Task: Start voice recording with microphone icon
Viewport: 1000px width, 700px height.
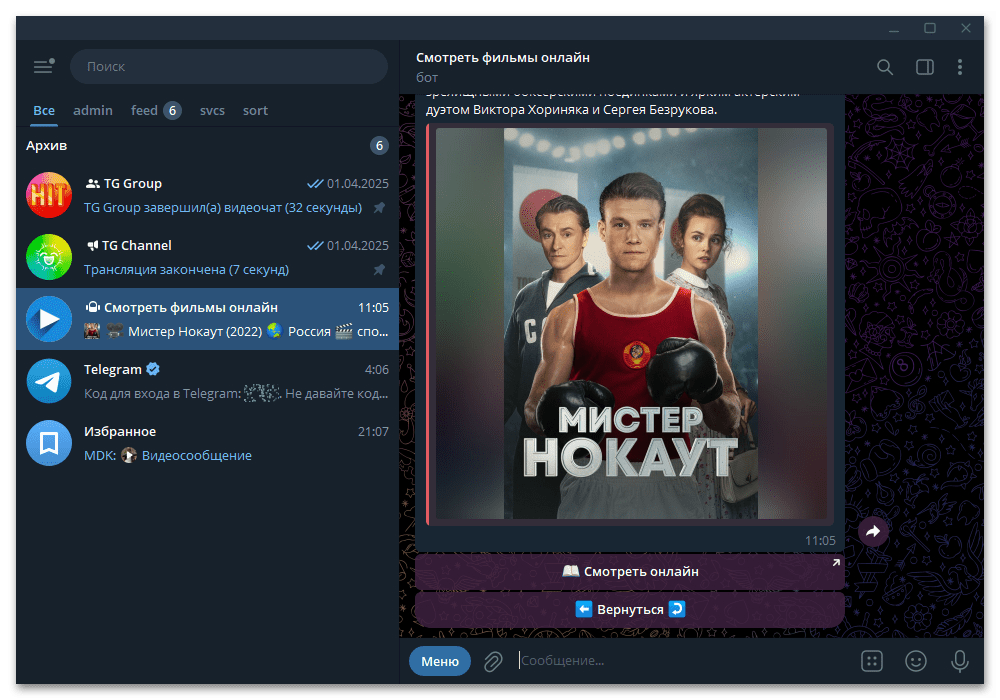Action: (x=959, y=661)
